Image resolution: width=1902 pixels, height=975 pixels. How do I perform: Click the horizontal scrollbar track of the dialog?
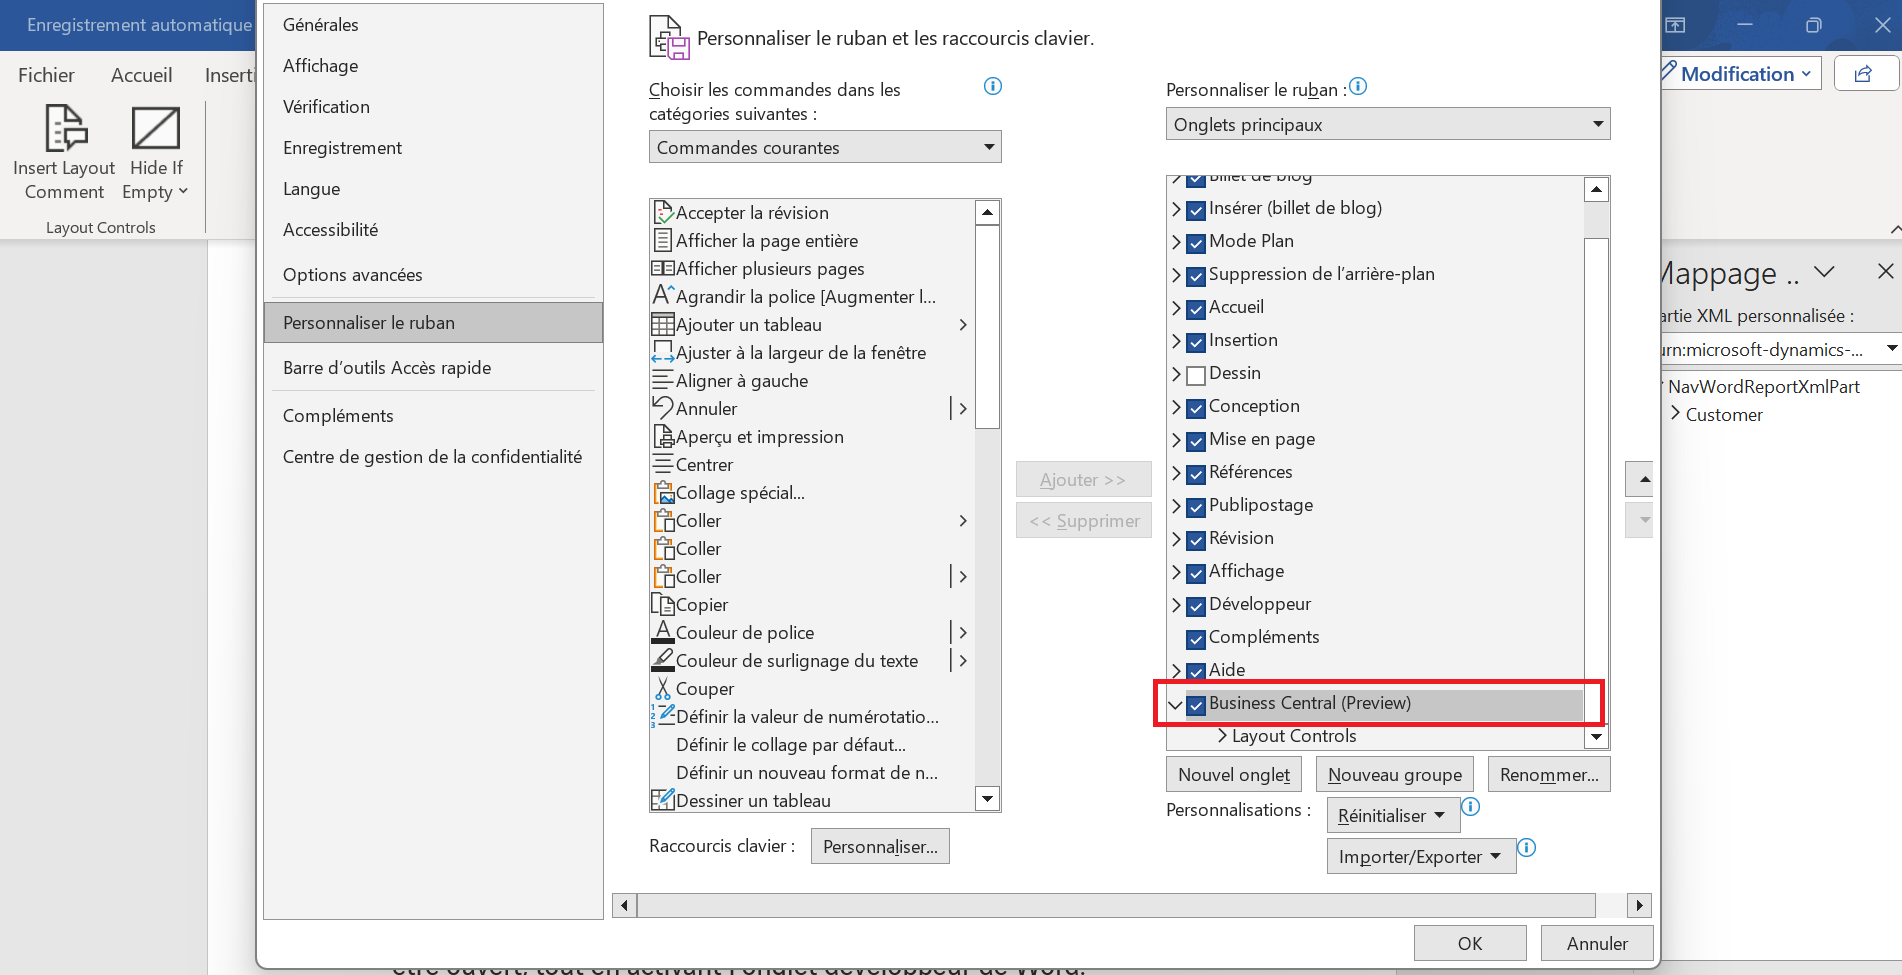[1115, 905]
